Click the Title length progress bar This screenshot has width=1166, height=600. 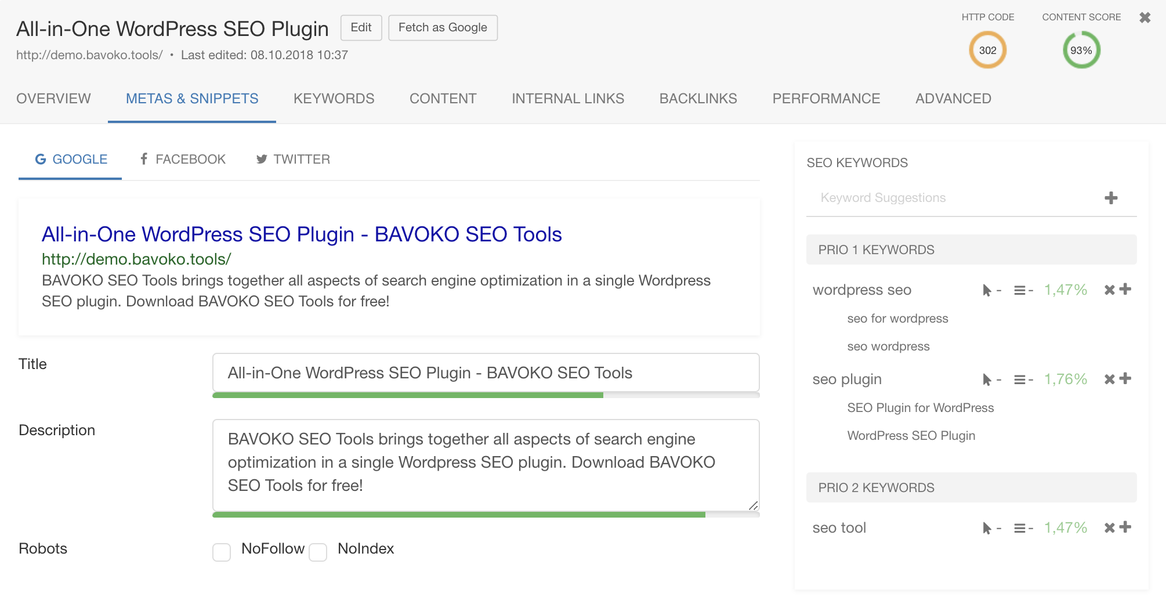[x=486, y=395]
